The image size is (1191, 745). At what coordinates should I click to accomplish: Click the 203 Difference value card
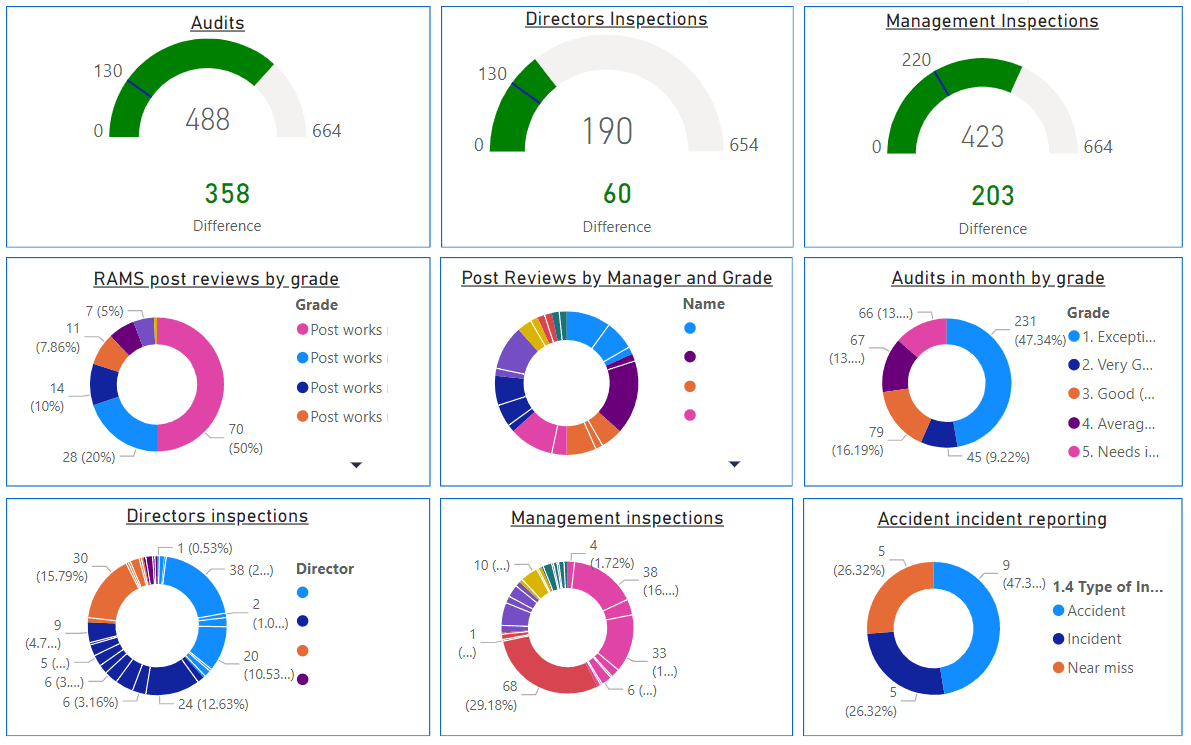993,196
